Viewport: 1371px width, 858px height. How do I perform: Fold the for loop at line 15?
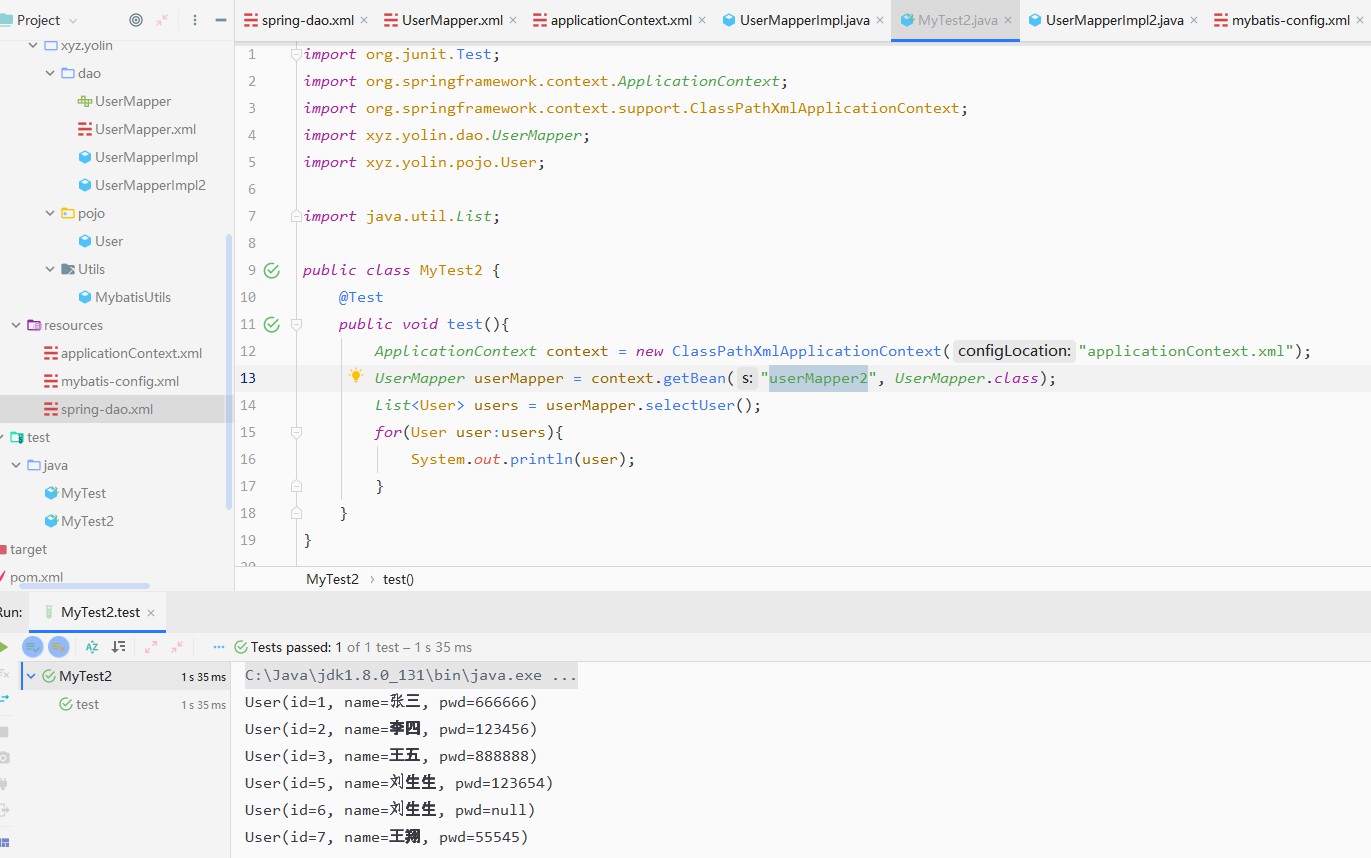(296, 432)
